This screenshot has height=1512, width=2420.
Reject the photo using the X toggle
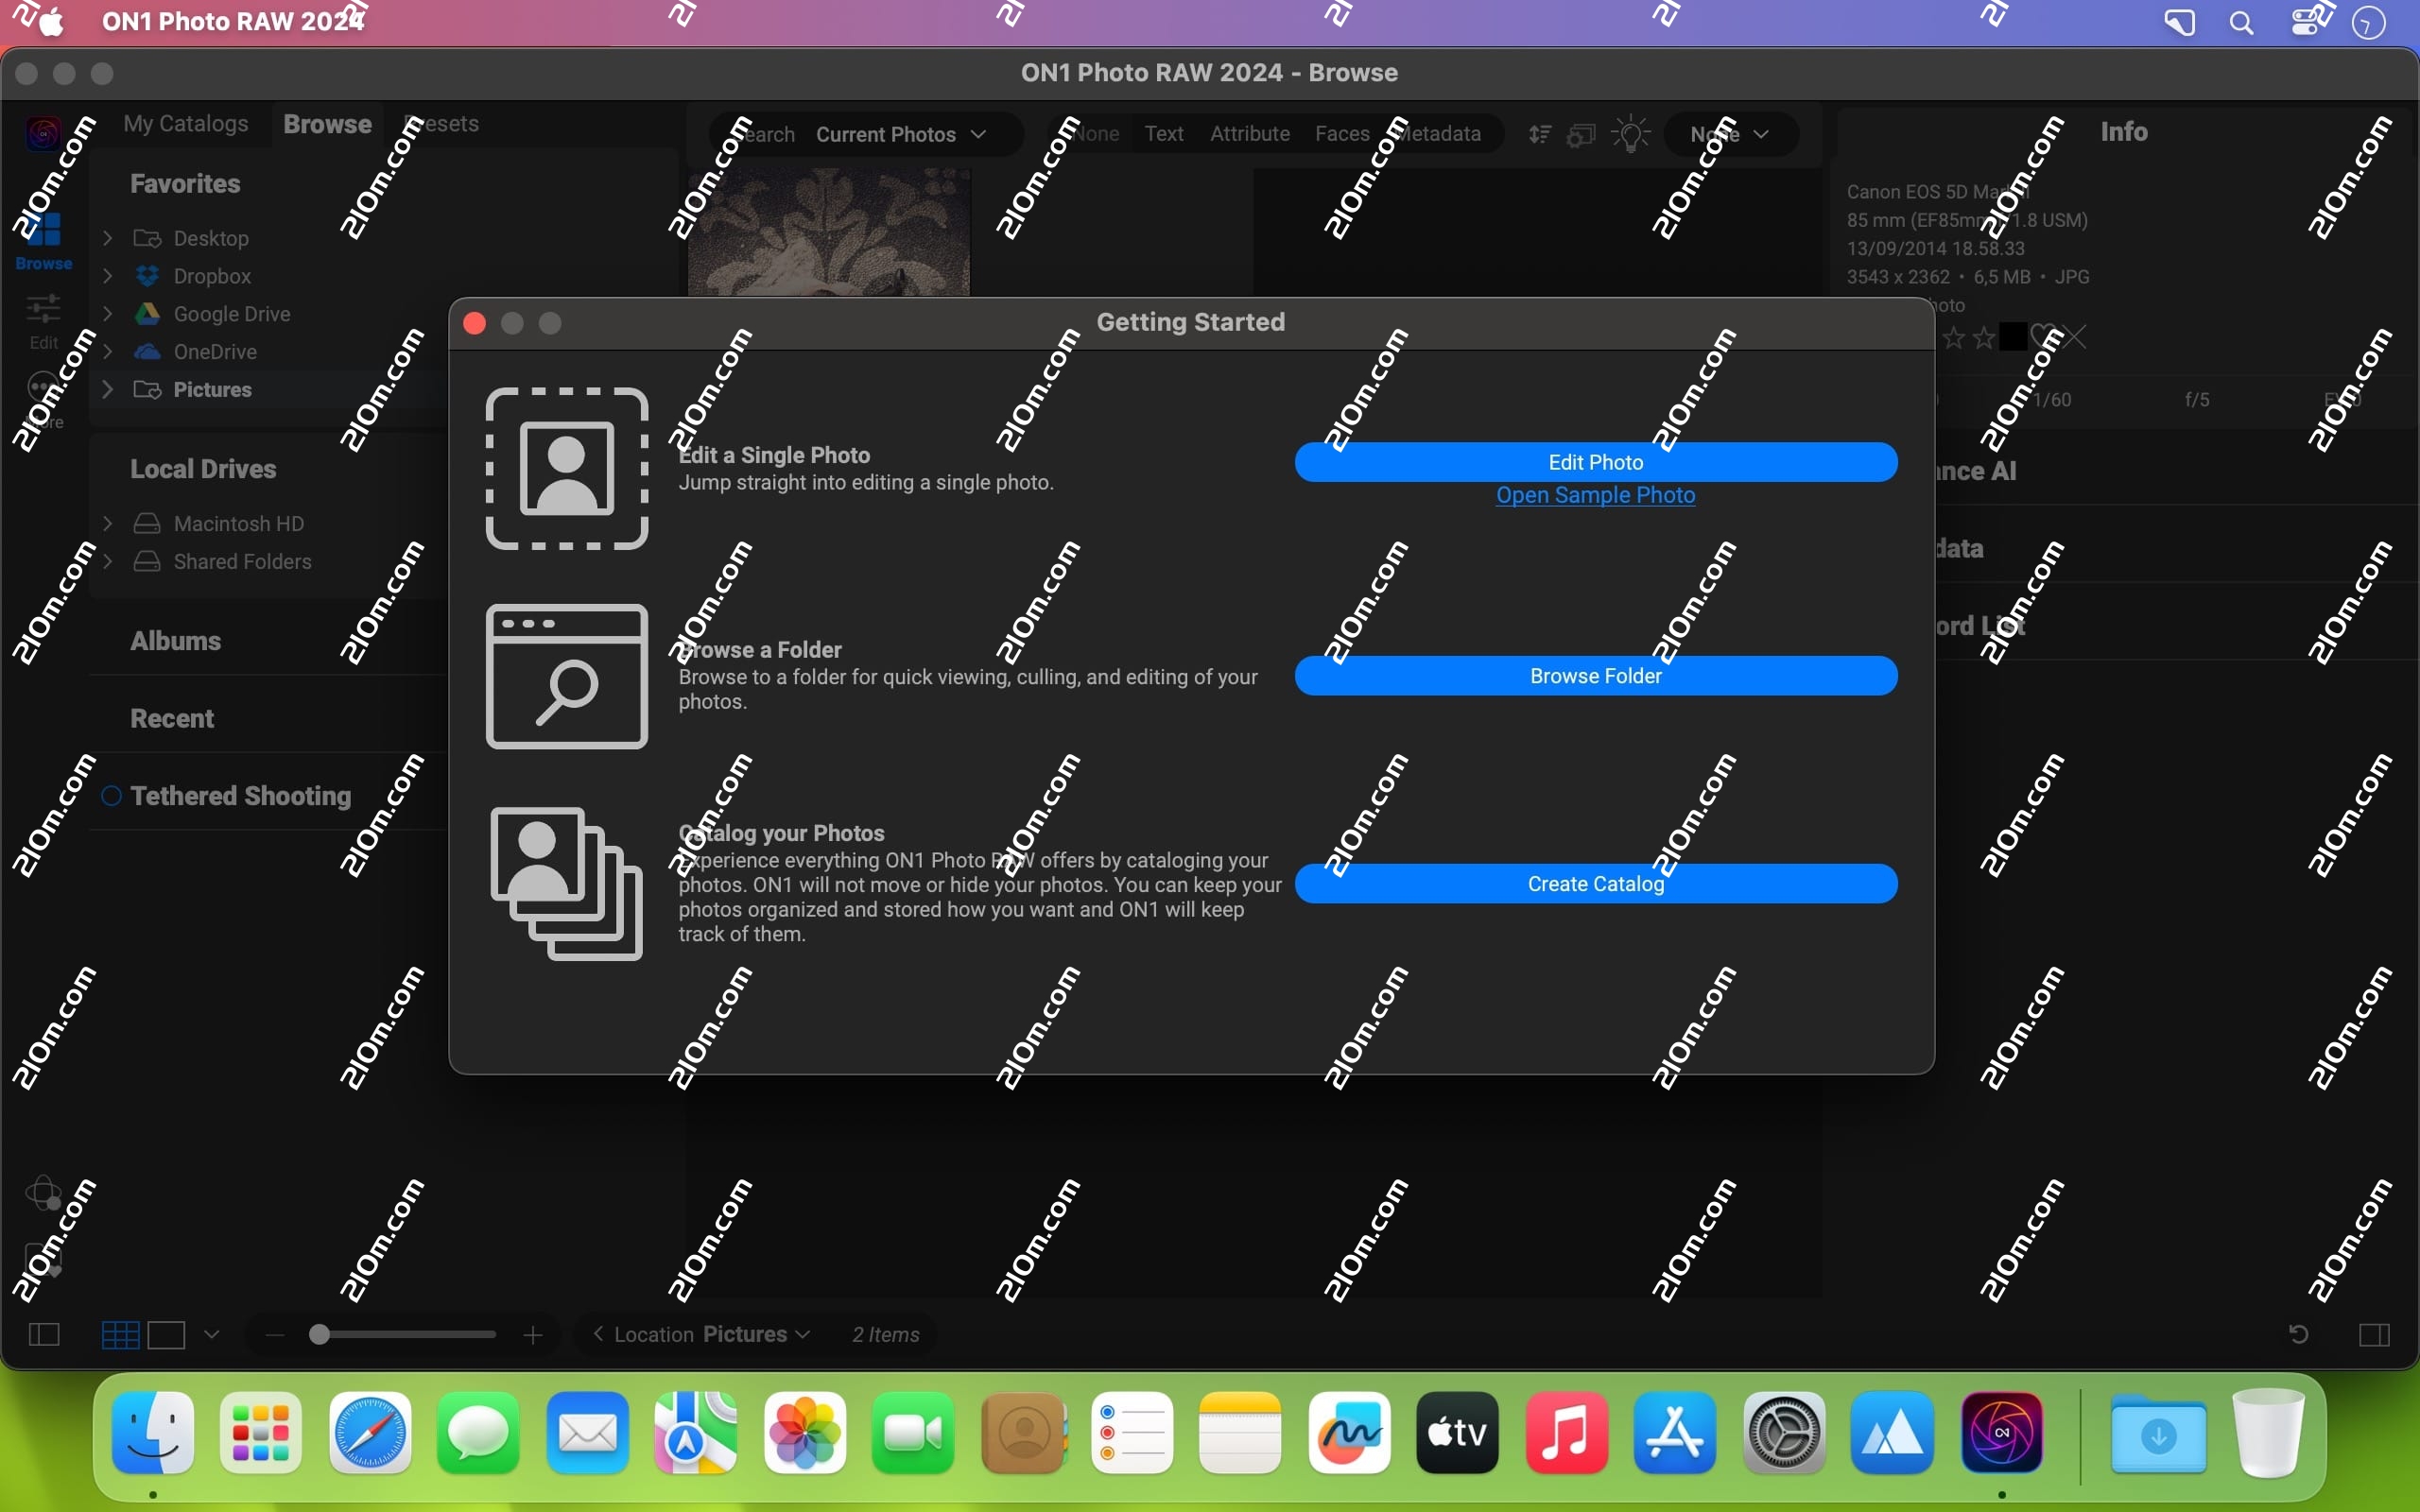[x=2077, y=337]
